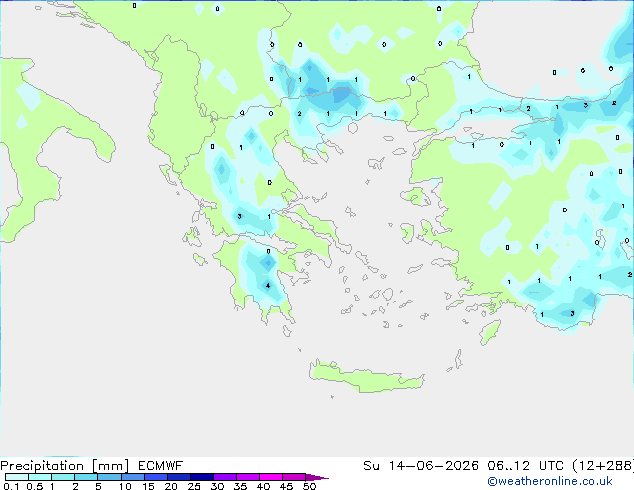Select the 0.5–1 mm legend color box
The image size is (634, 490).
pos(40,477)
